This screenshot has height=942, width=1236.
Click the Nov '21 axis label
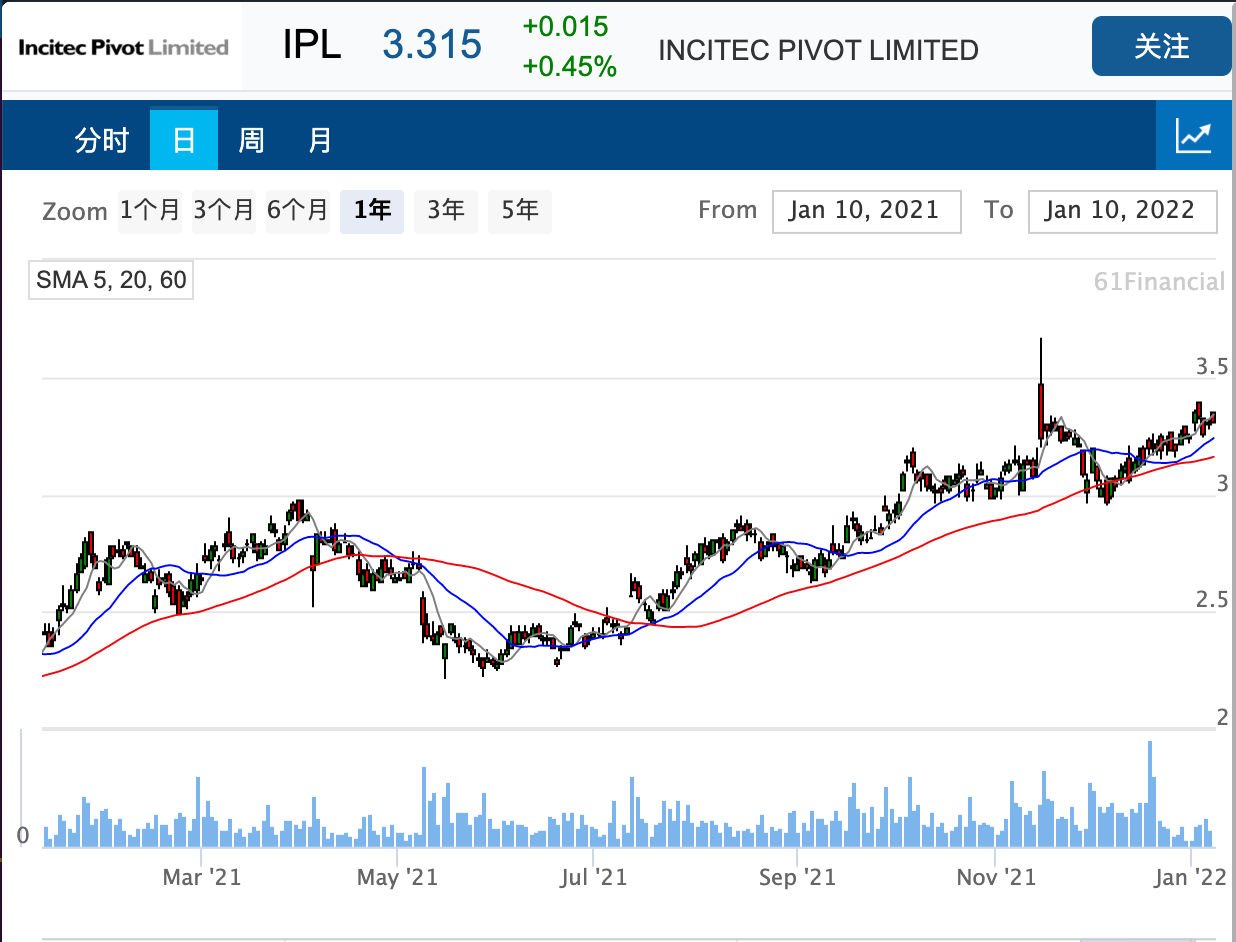click(996, 877)
